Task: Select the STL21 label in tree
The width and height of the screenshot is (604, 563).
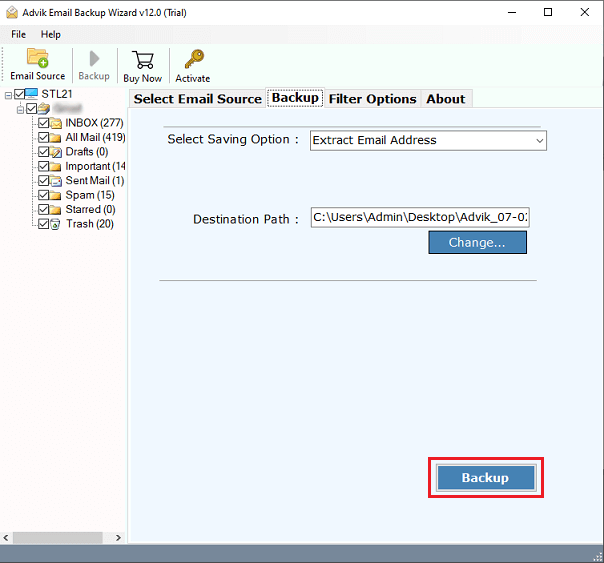Action: pos(57,94)
